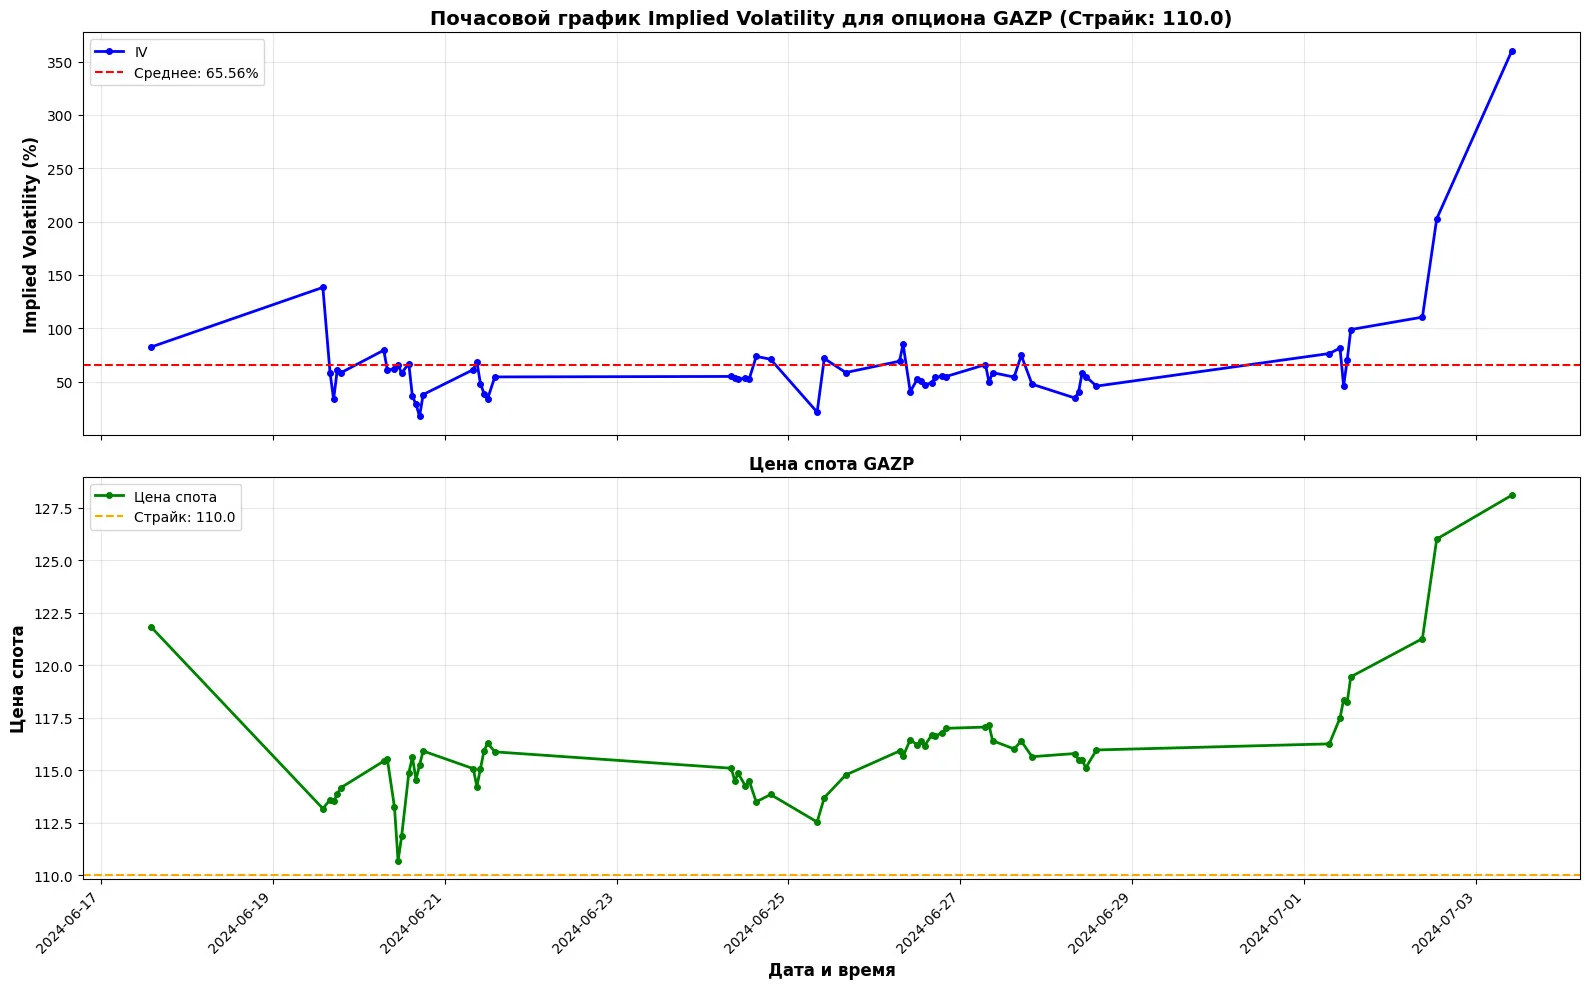Click the "120.0" tick on the spot price axis
Image resolution: width=1590 pixels, height=989 pixels.
55,666
